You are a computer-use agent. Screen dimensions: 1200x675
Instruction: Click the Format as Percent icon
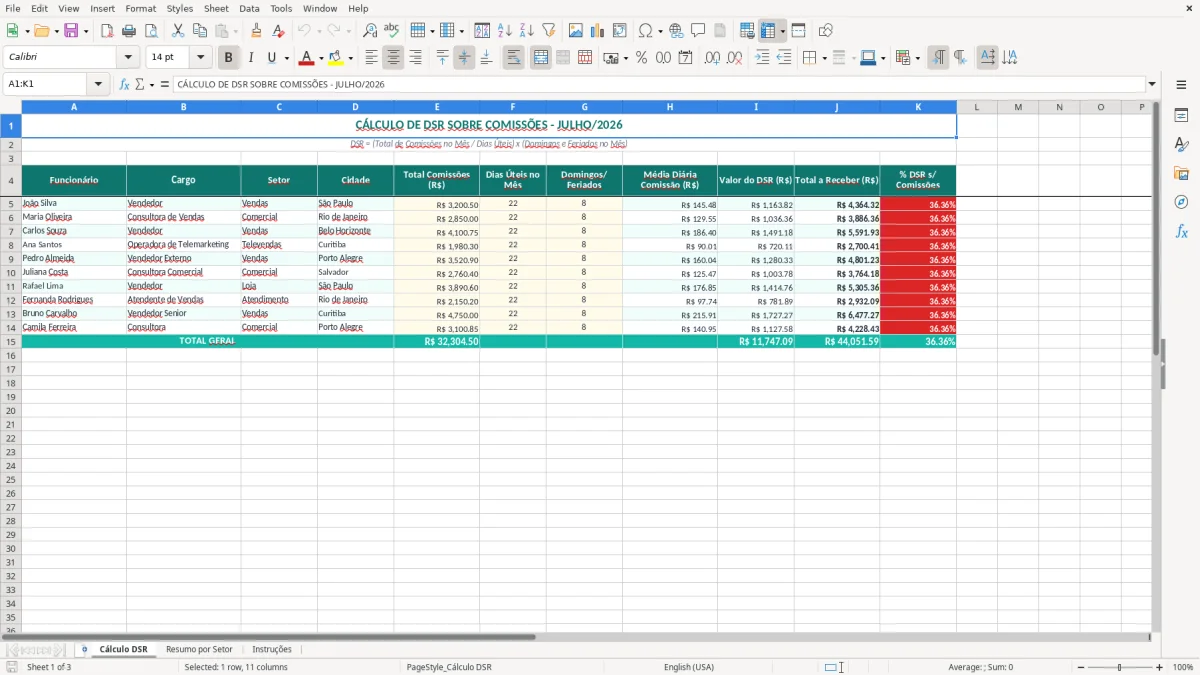[x=642, y=58]
